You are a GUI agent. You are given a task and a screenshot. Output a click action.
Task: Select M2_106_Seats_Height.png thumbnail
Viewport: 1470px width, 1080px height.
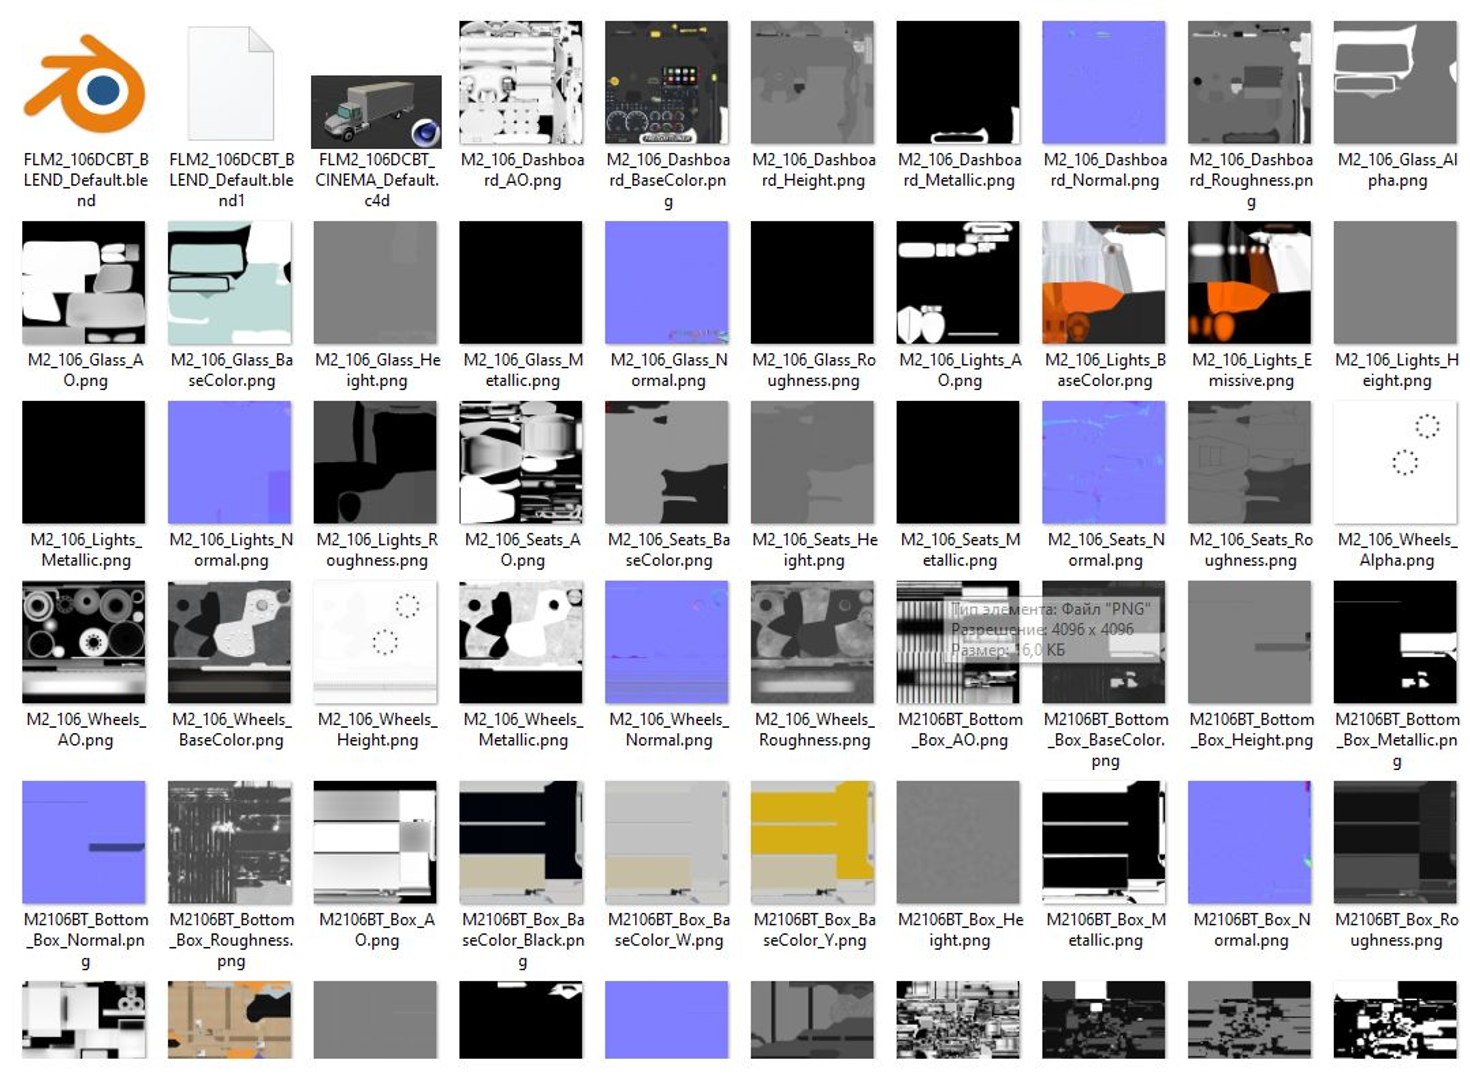click(x=813, y=463)
